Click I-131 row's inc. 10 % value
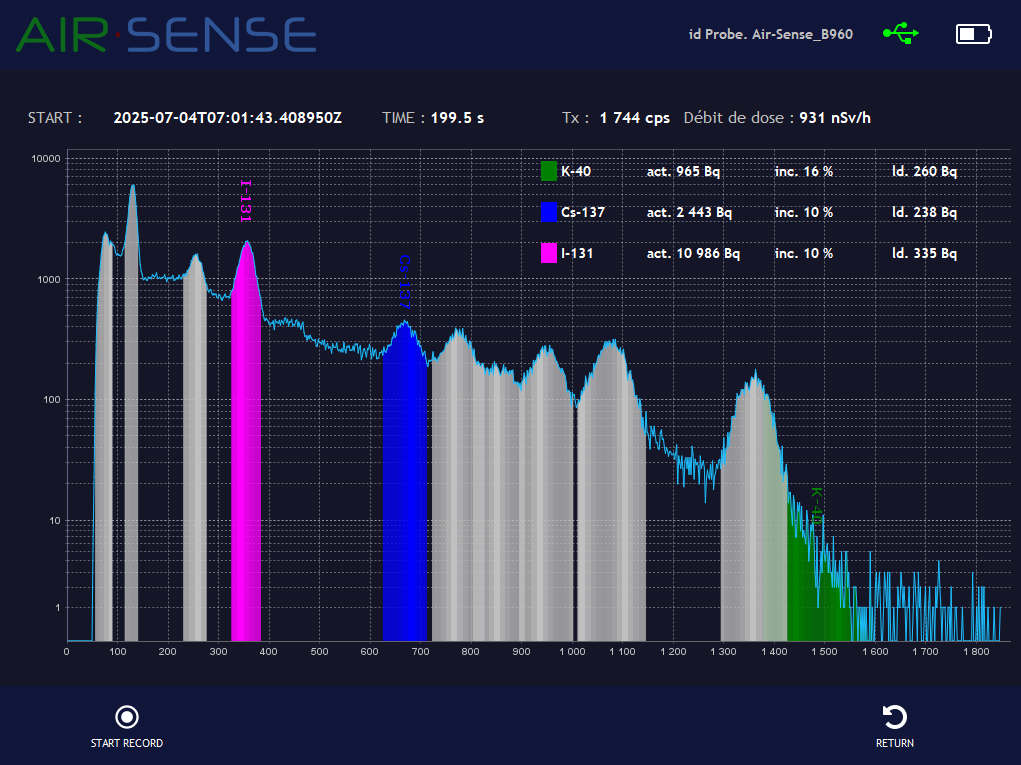 (804, 253)
